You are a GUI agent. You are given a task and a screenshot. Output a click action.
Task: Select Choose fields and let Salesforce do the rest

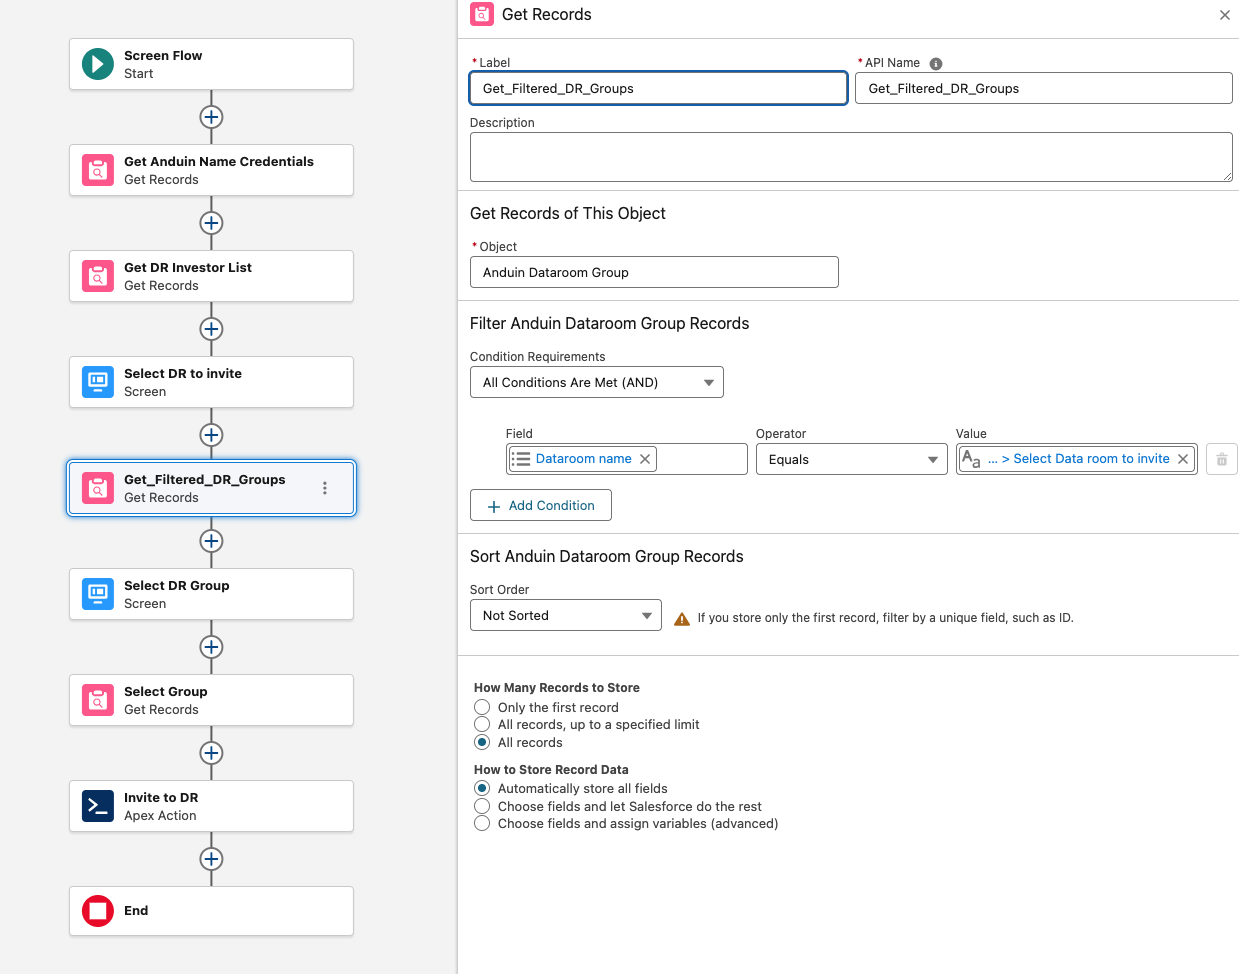click(482, 806)
